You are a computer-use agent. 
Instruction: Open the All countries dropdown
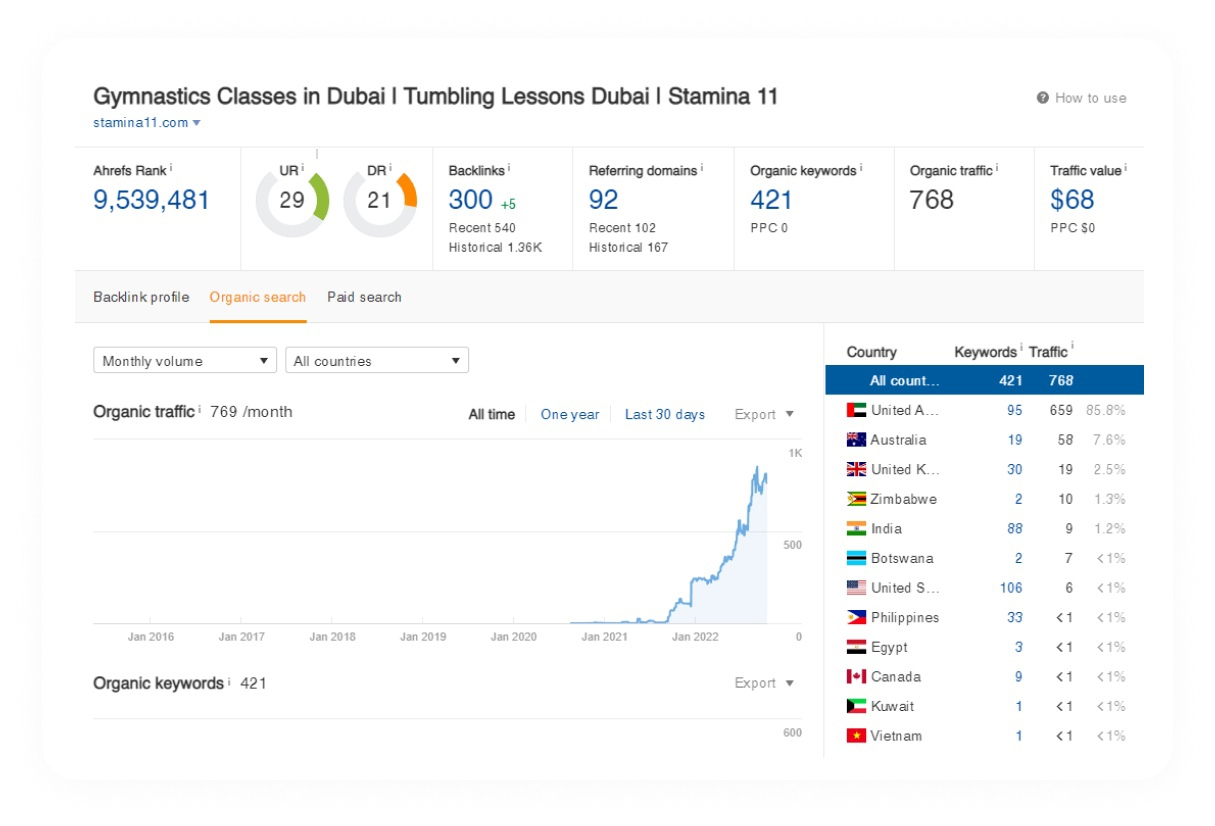pos(377,361)
